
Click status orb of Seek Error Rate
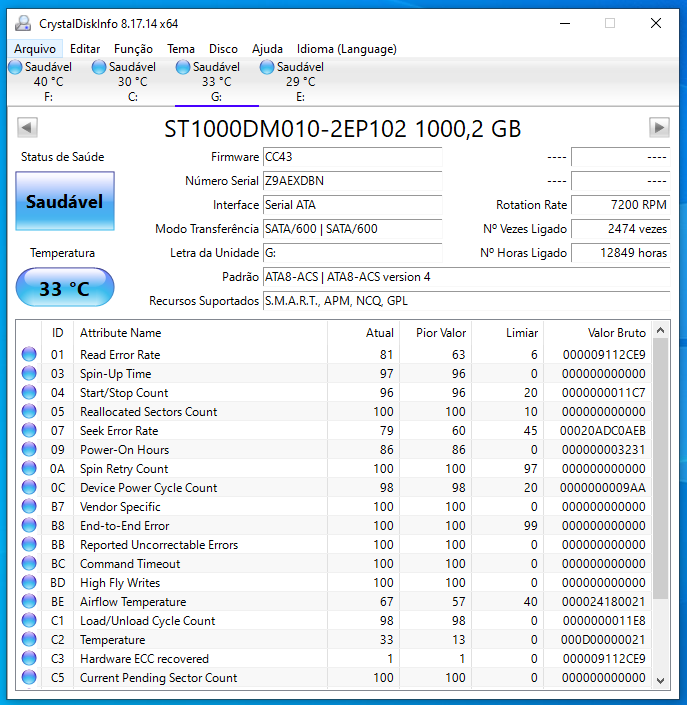[x=29, y=430]
